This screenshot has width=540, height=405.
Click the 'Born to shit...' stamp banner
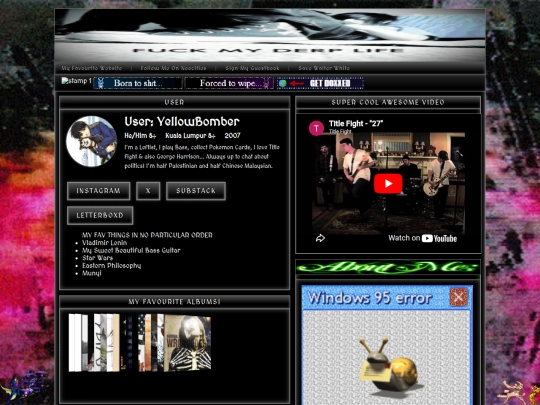138,83
